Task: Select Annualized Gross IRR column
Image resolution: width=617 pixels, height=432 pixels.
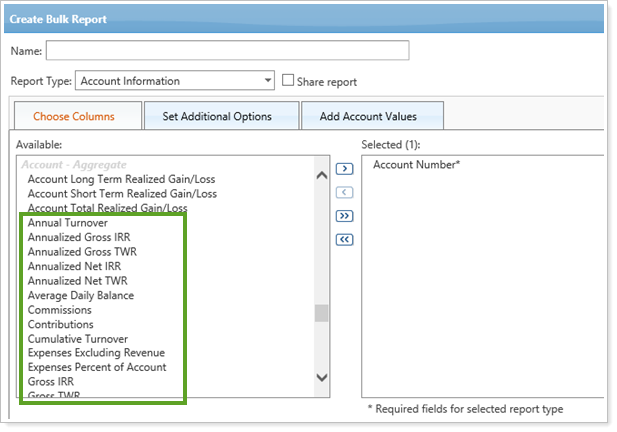Action: pos(80,238)
